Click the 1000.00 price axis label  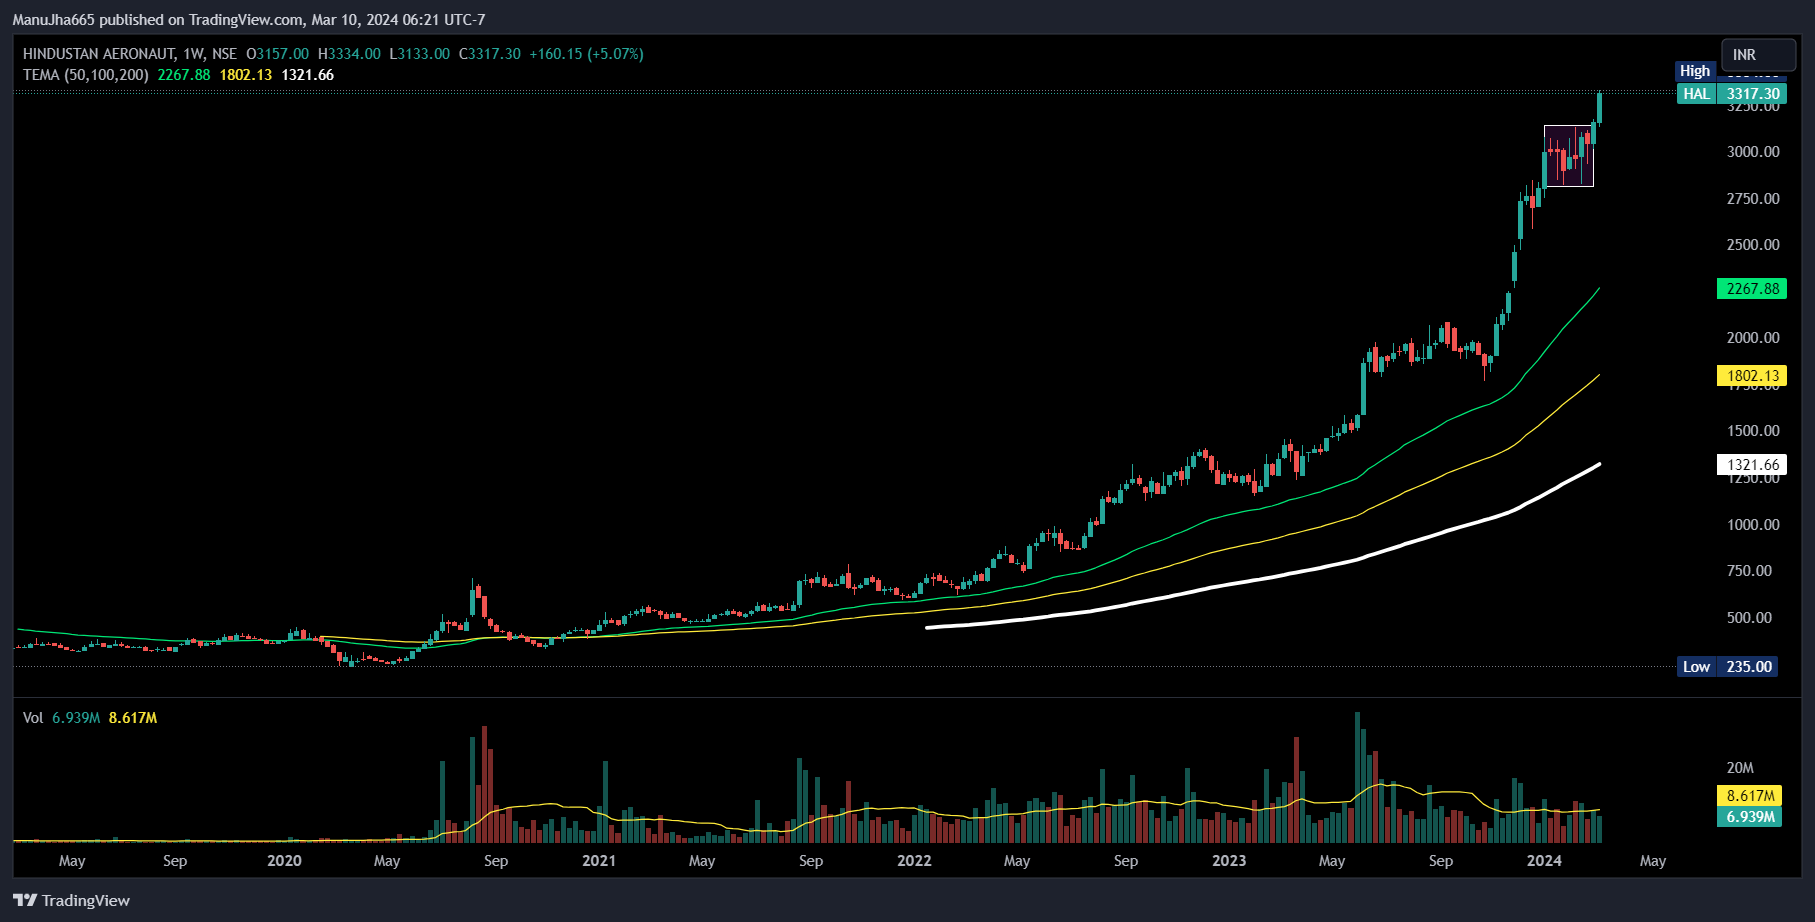click(x=1753, y=525)
